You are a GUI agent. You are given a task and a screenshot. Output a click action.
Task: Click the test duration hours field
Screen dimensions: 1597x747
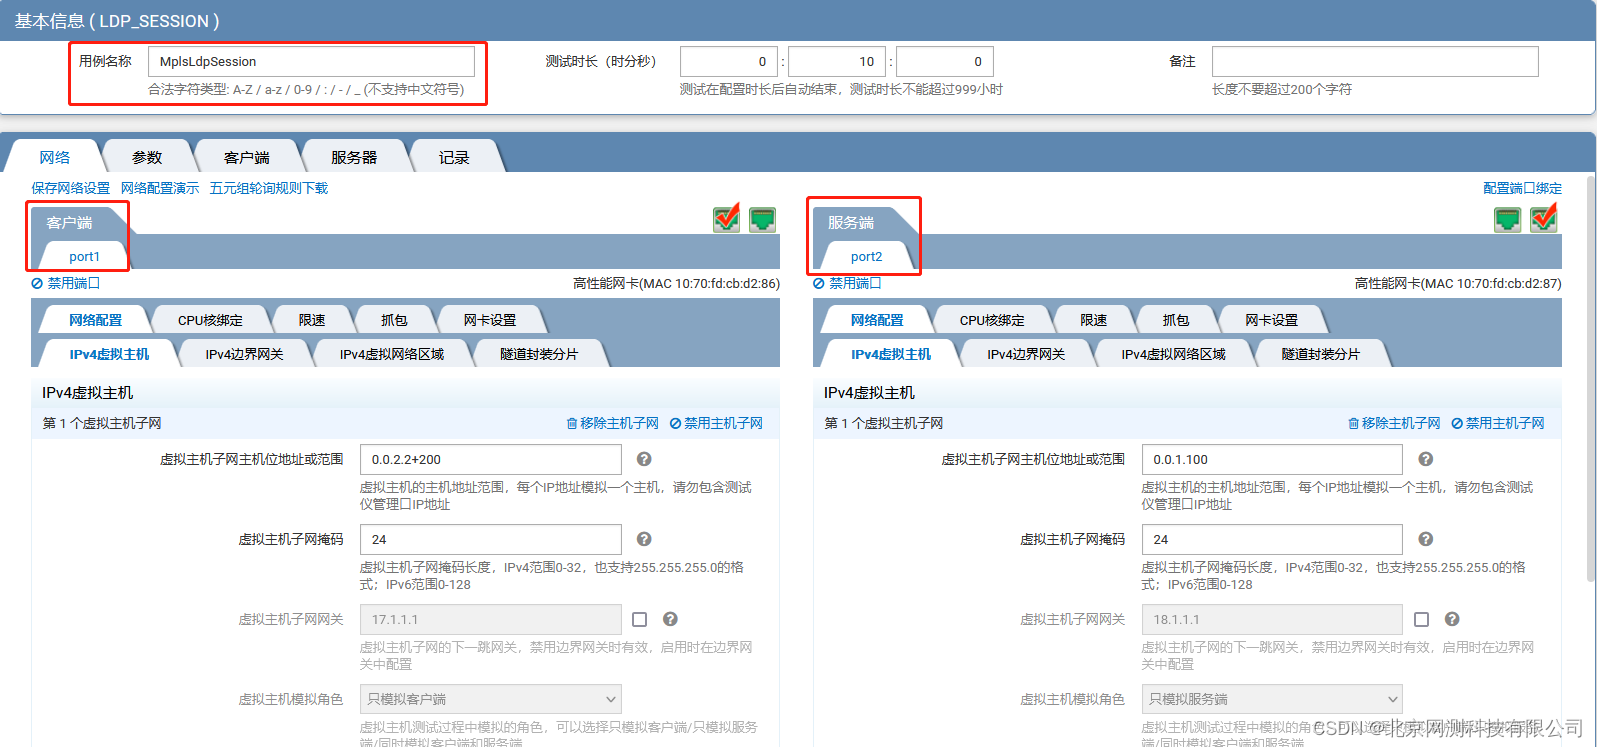[729, 61]
